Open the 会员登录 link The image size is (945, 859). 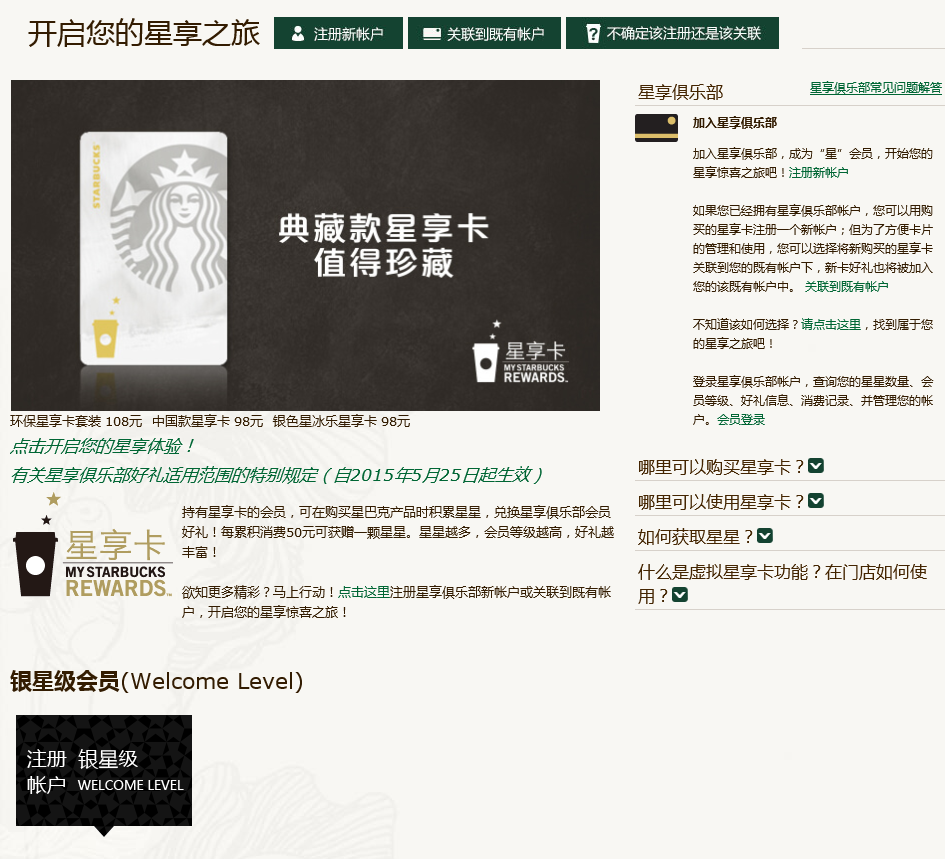[x=741, y=420]
